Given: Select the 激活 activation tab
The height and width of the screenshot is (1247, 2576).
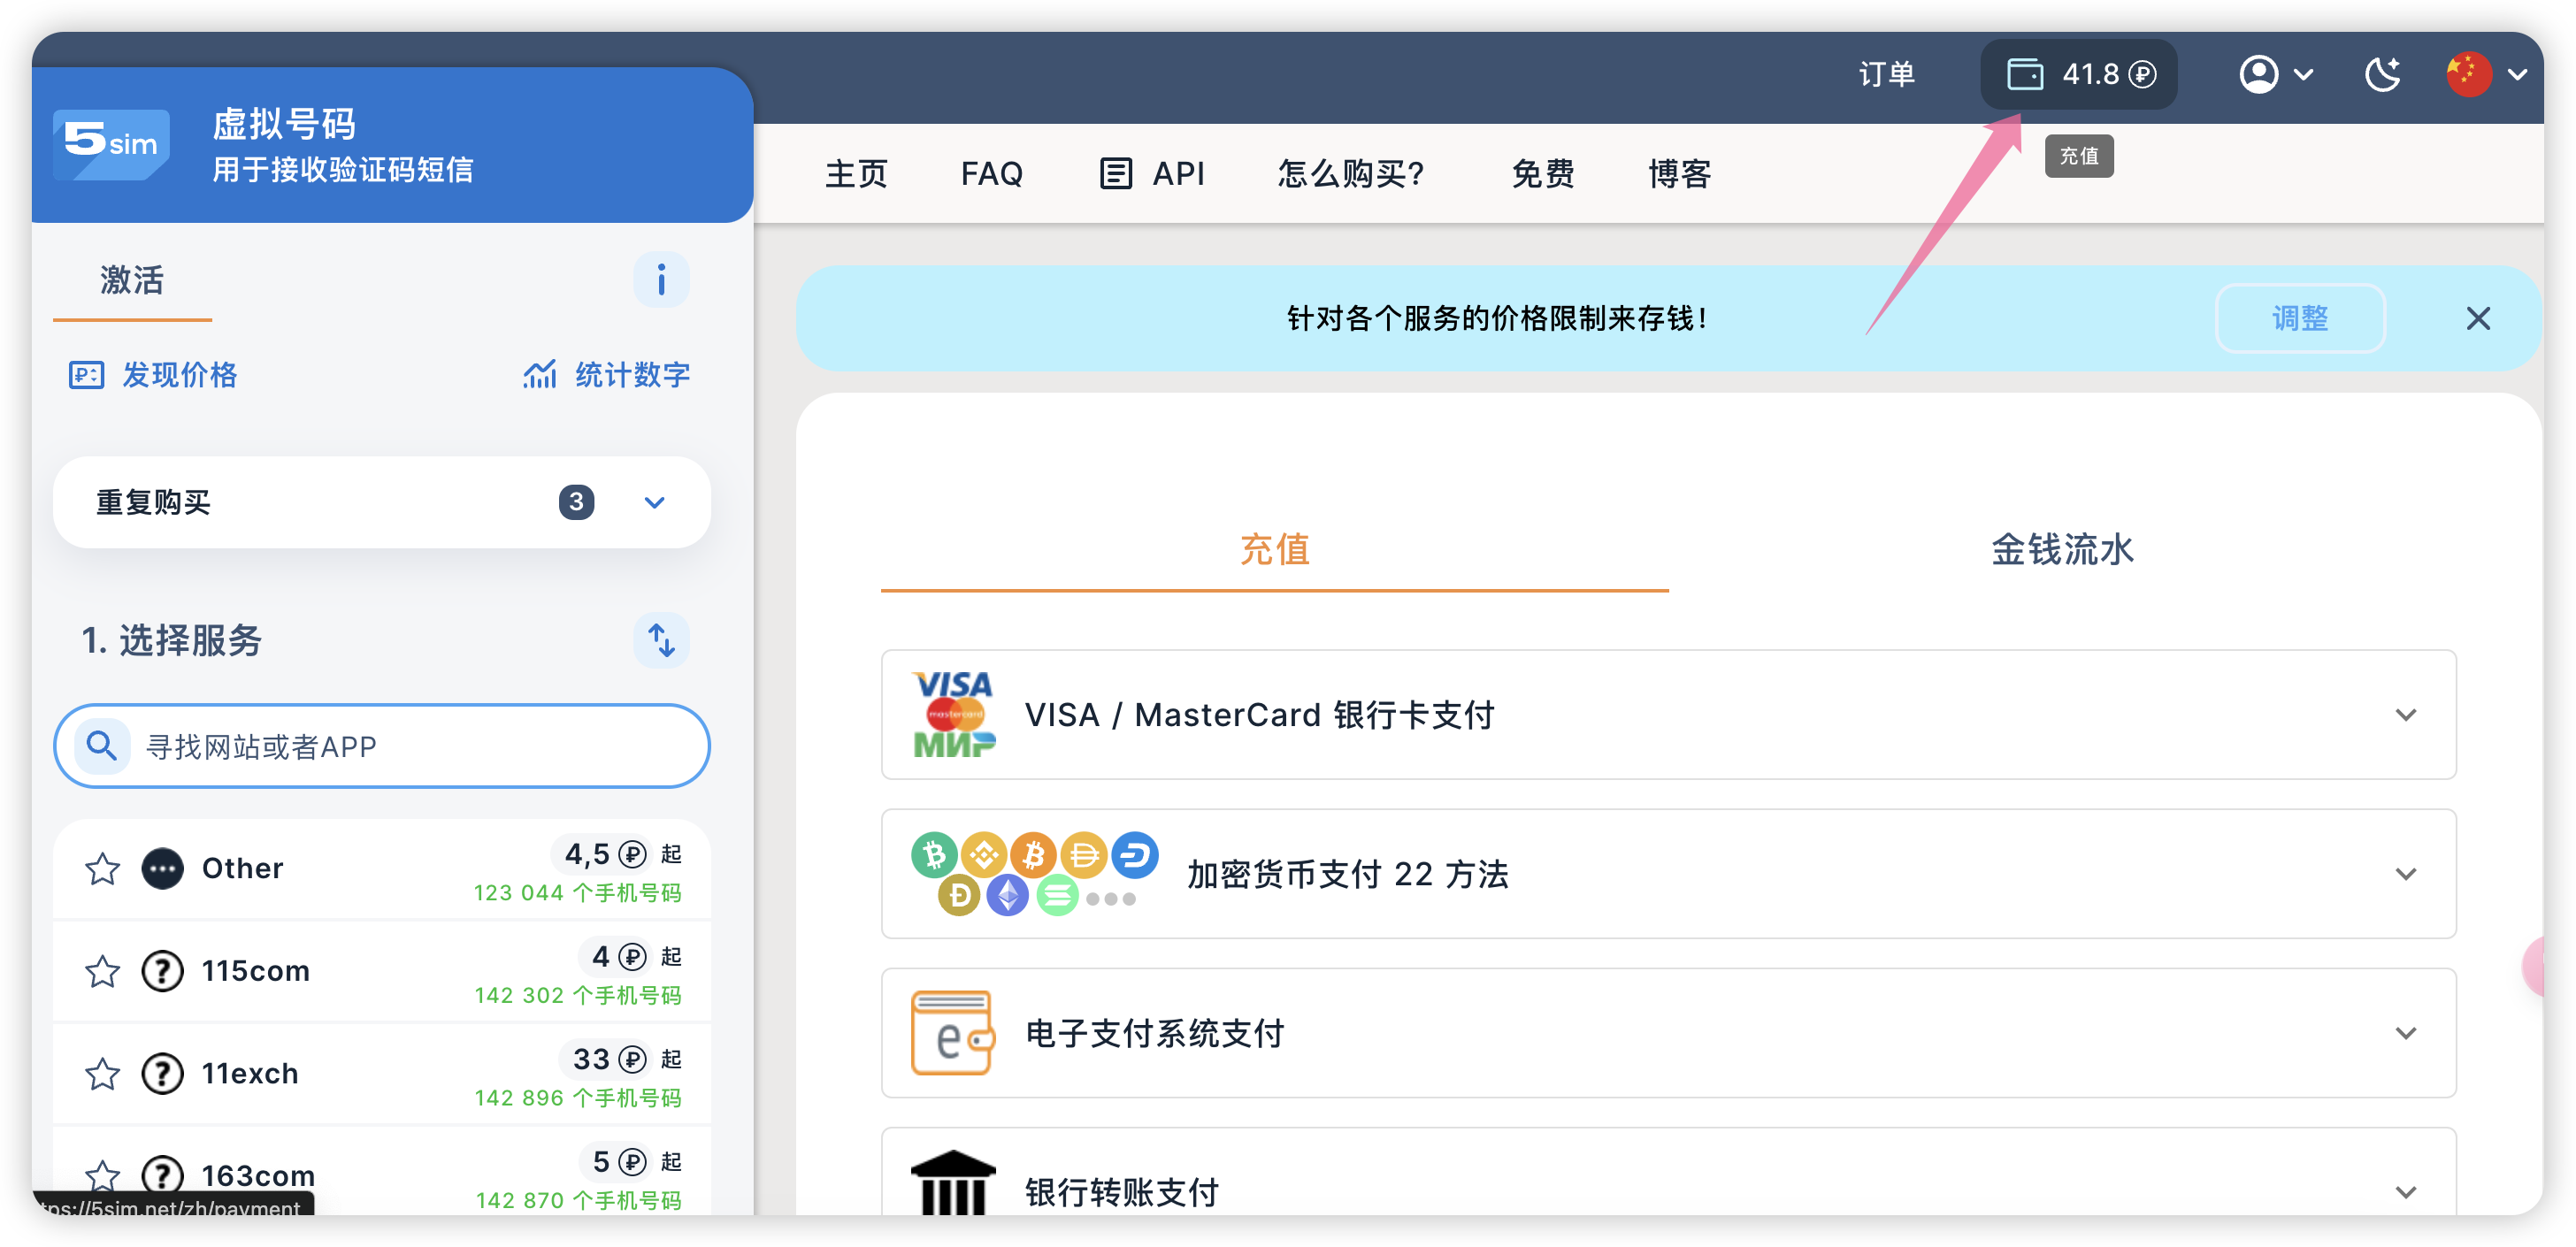Looking at the screenshot, I should (132, 280).
